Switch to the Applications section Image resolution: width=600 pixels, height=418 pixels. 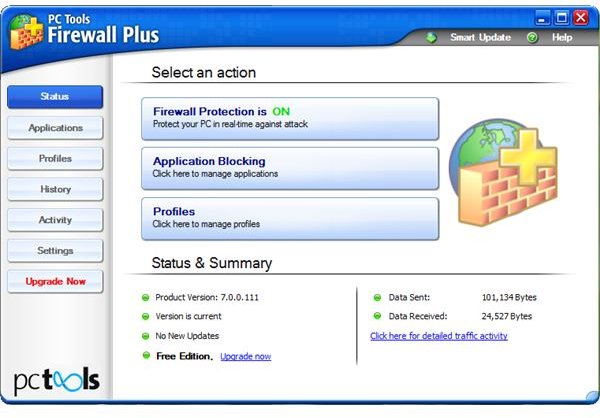click(55, 128)
